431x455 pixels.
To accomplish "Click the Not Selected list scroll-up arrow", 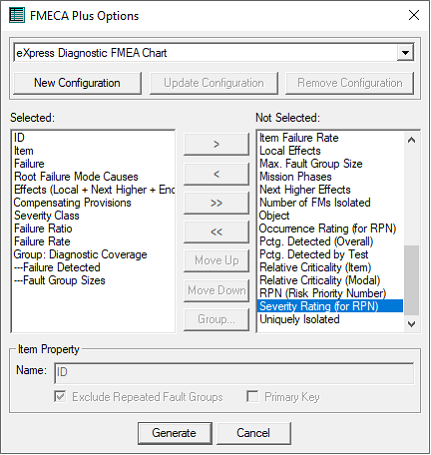I will (411, 140).
